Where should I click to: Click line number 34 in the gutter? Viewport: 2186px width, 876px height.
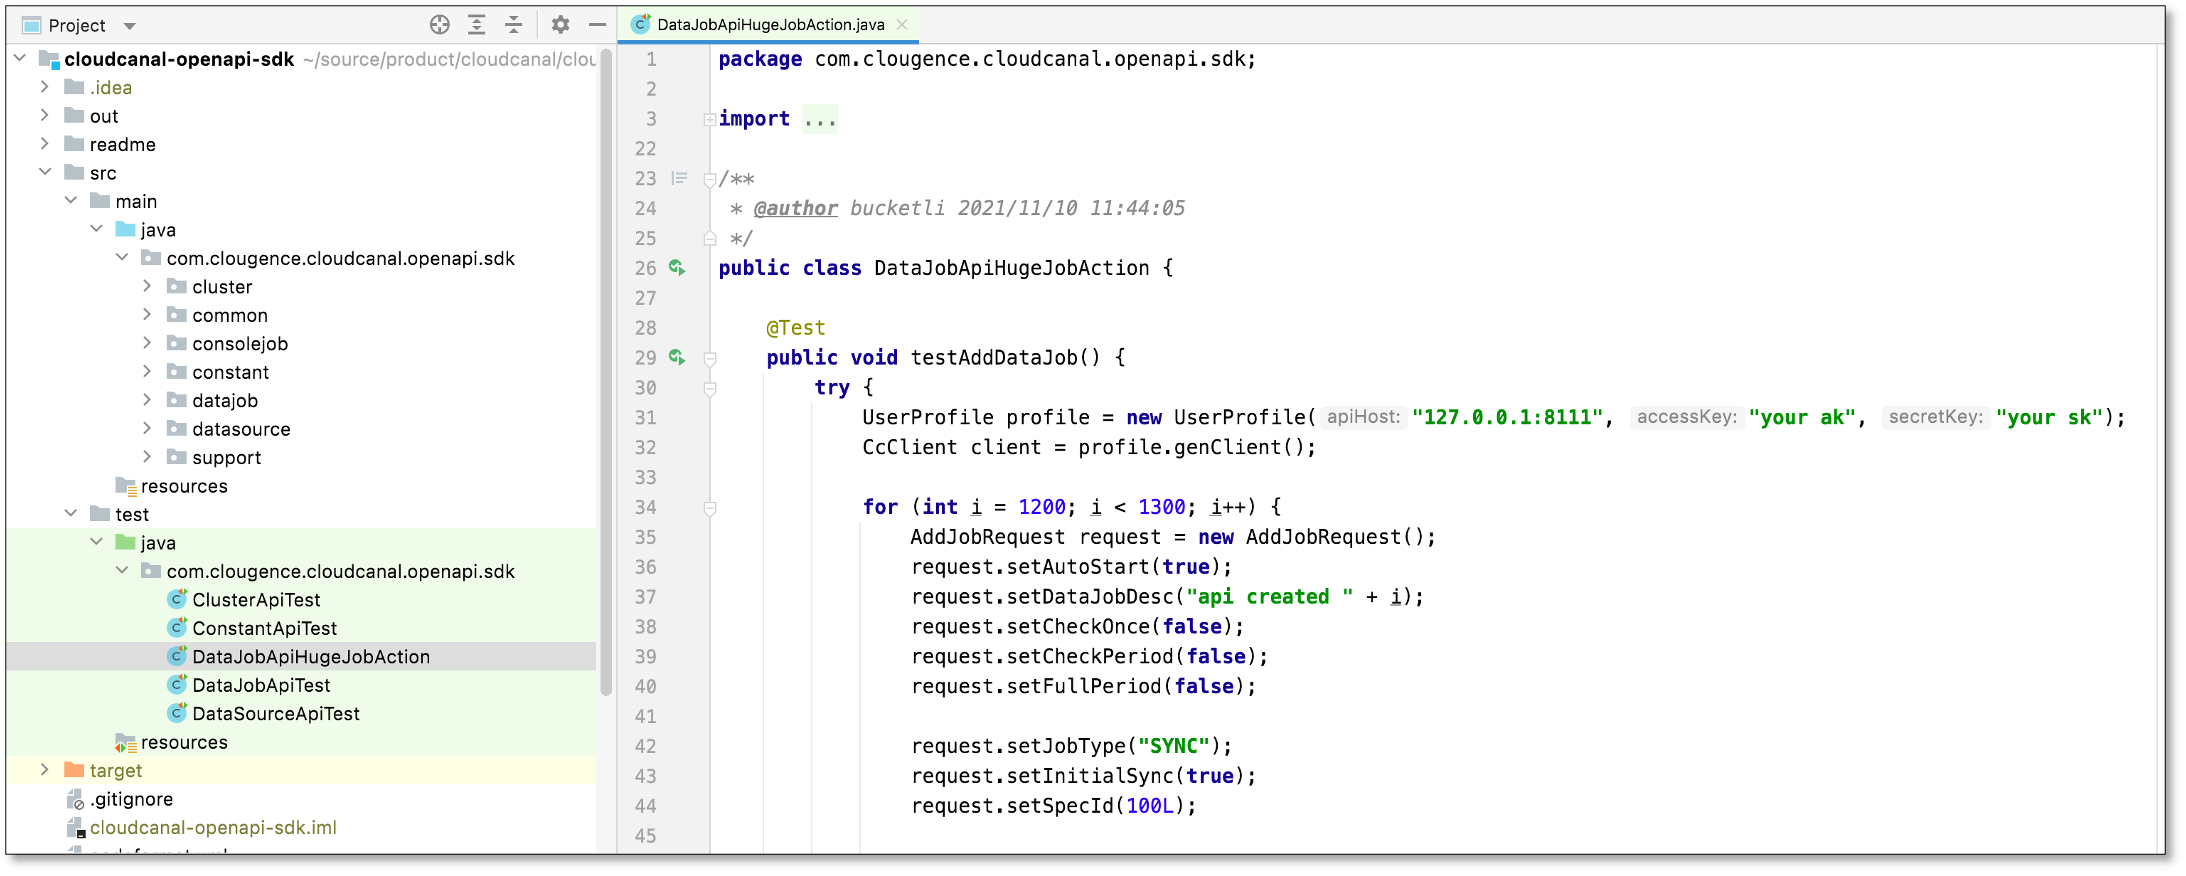[x=645, y=507]
